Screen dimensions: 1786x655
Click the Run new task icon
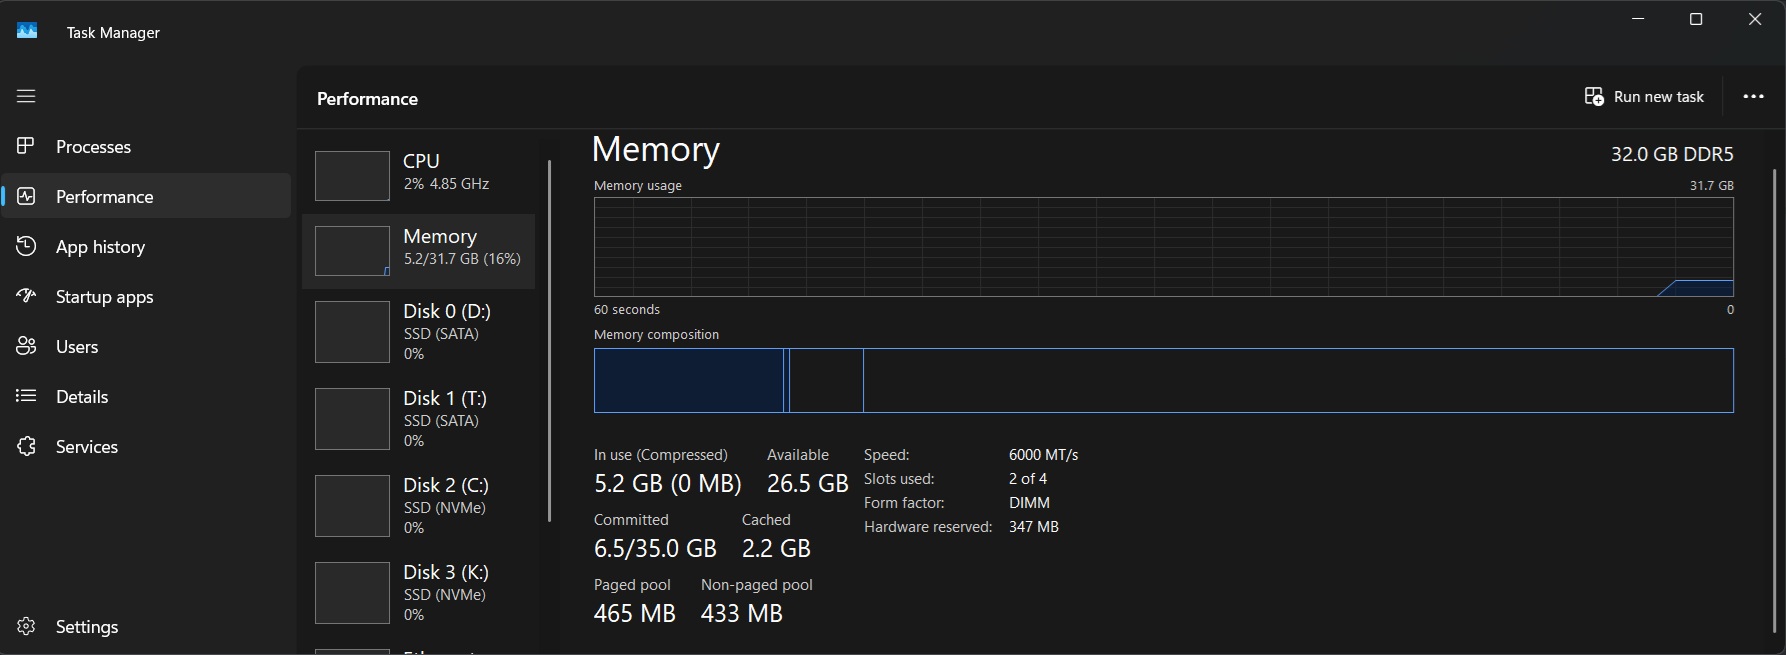click(x=1594, y=96)
